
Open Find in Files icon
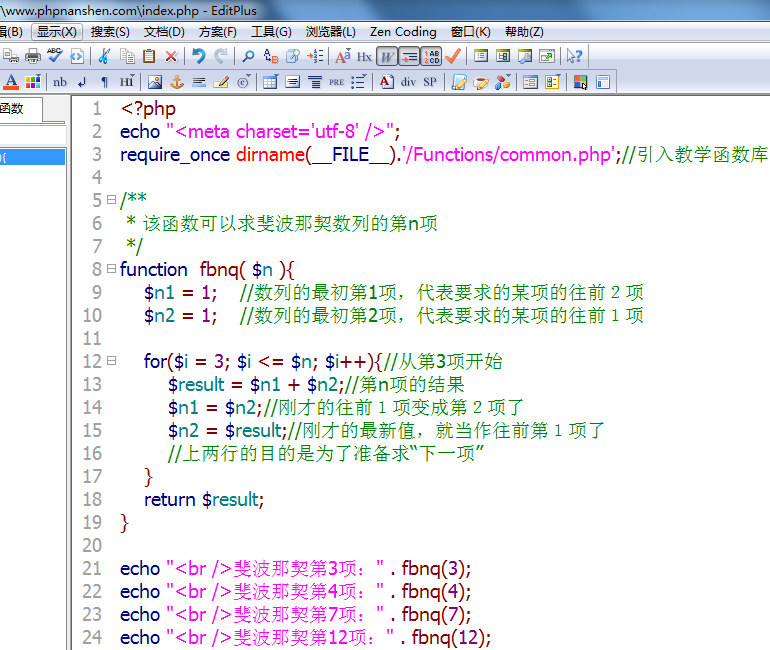(x=293, y=56)
